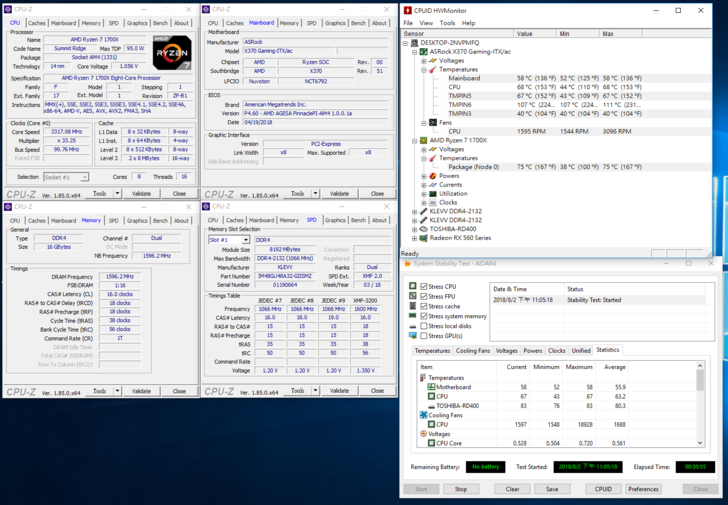Open the Tools menu in HWMonitor
728x505 pixels.
(447, 22)
